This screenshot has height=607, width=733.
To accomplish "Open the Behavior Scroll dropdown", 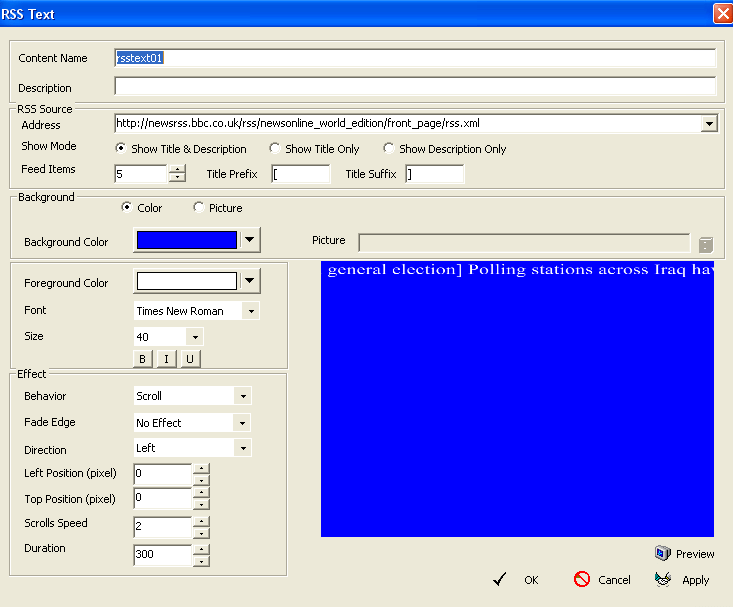I will (x=242, y=396).
